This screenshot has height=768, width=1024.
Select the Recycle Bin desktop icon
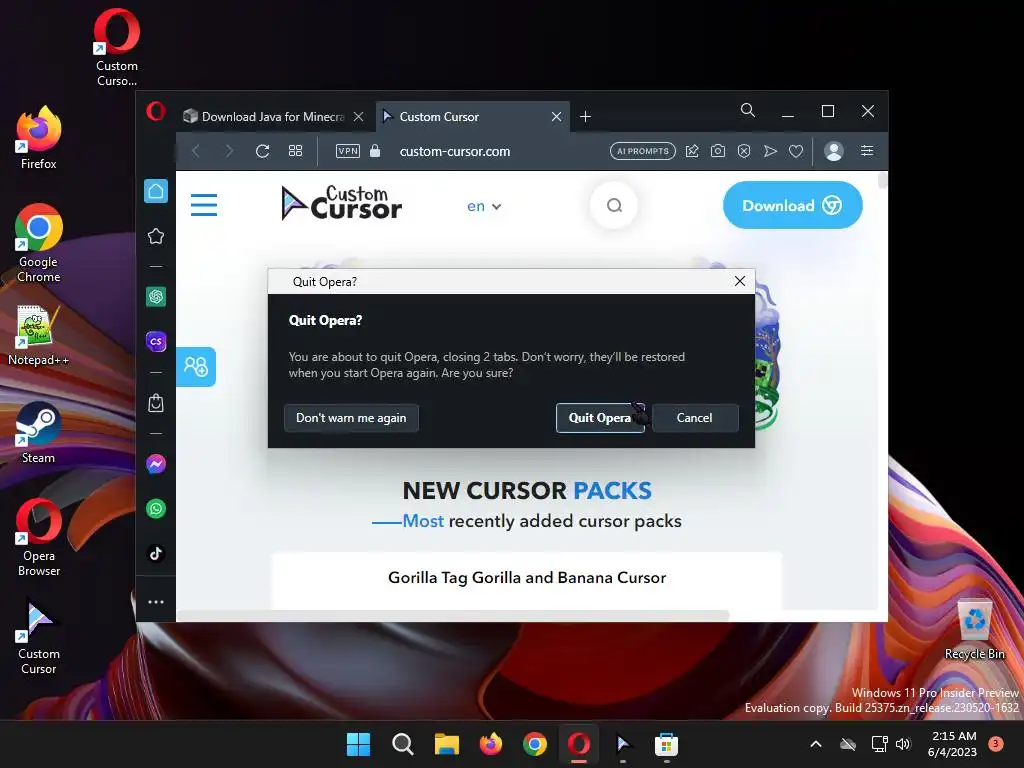[x=974, y=630]
